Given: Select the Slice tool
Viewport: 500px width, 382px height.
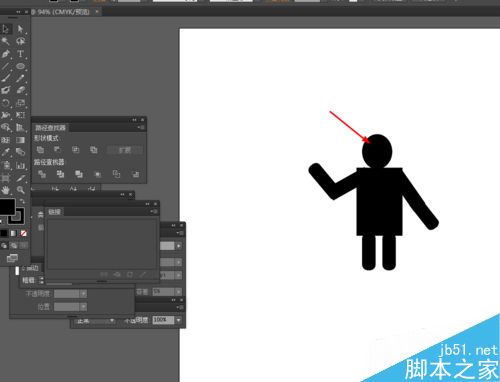Looking at the screenshot, I should [x=20, y=178].
